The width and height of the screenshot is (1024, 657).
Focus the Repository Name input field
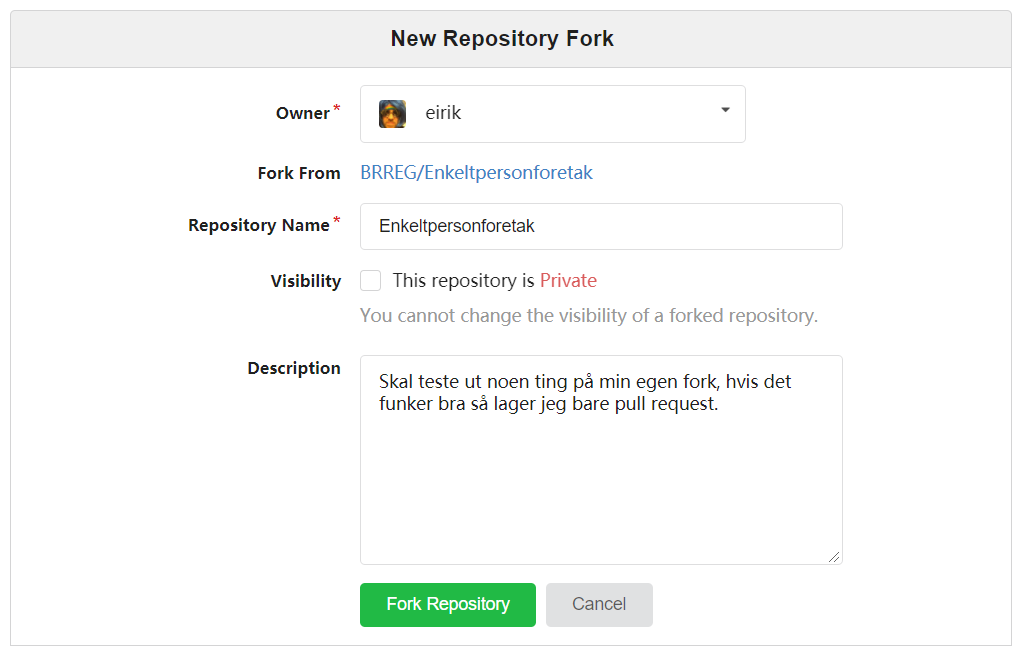click(601, 226)
